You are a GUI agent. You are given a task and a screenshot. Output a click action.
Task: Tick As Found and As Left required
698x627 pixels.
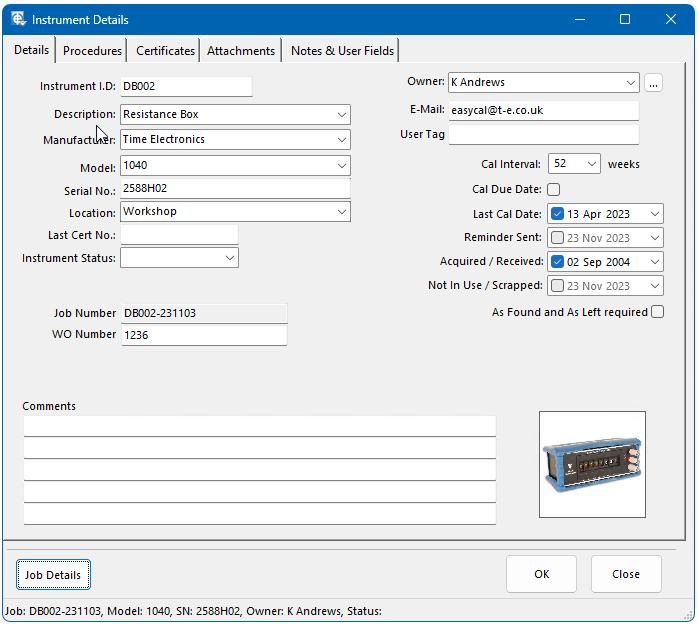[657, 312]
